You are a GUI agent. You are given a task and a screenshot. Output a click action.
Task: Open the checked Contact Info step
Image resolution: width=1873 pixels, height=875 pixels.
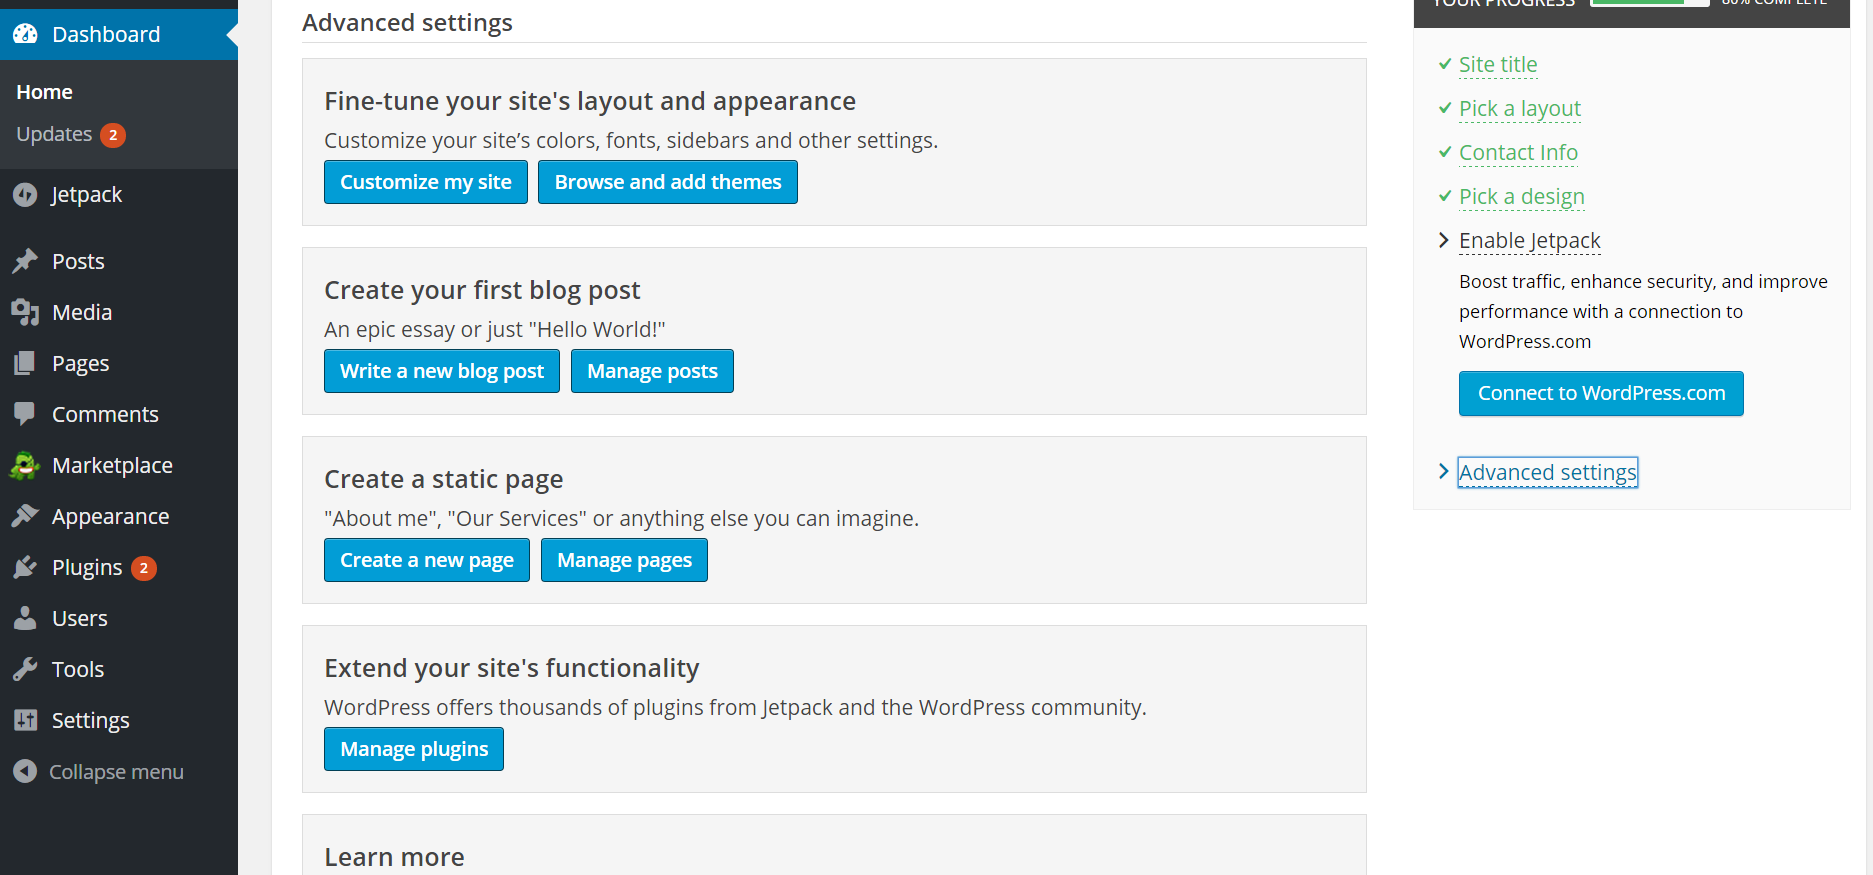pyautogui.click(x=1518, y=153)
